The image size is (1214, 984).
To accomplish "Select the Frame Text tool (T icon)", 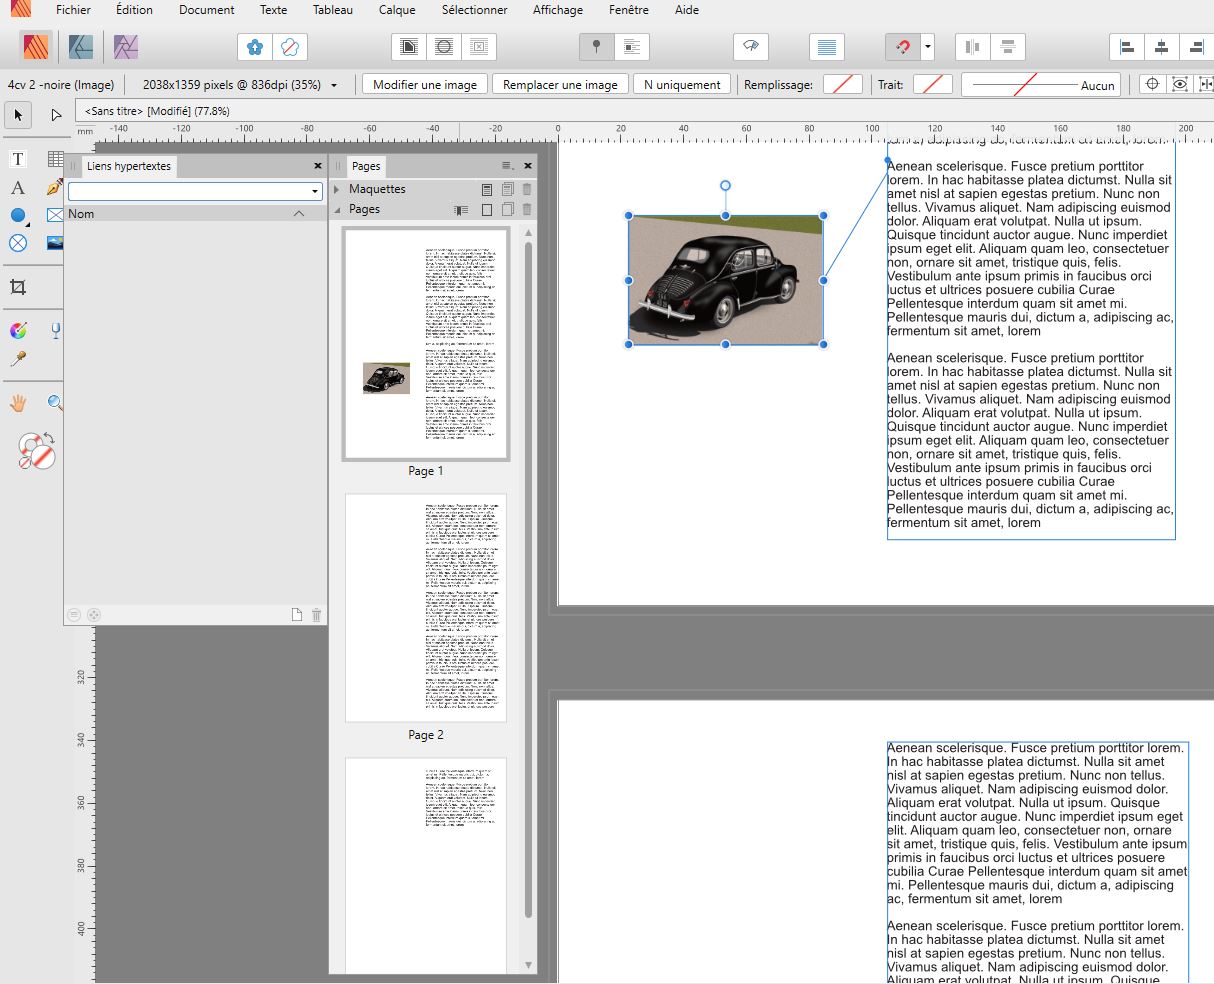I will point(17,160).
